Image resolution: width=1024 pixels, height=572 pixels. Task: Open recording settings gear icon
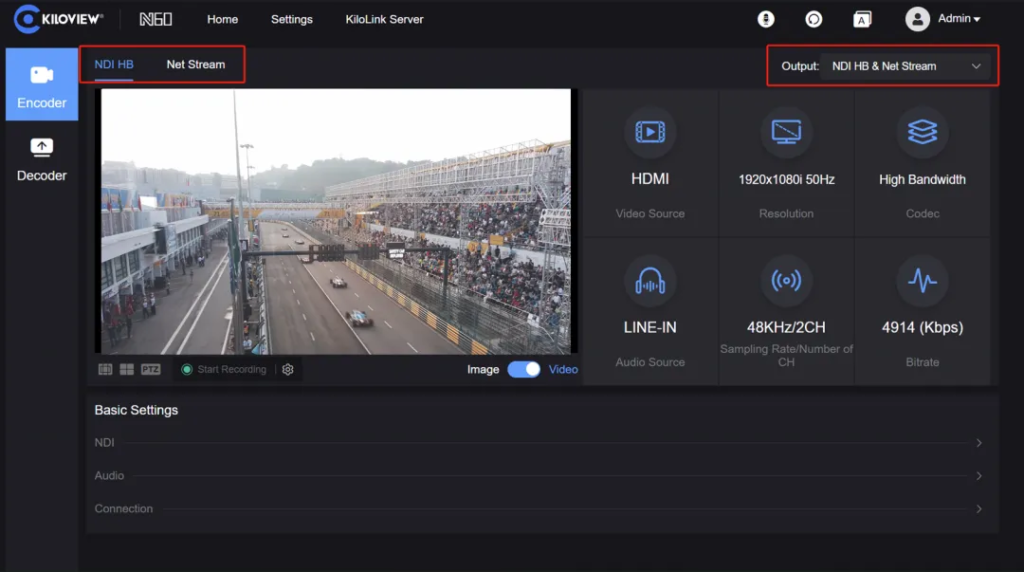(x=288, y=370)
